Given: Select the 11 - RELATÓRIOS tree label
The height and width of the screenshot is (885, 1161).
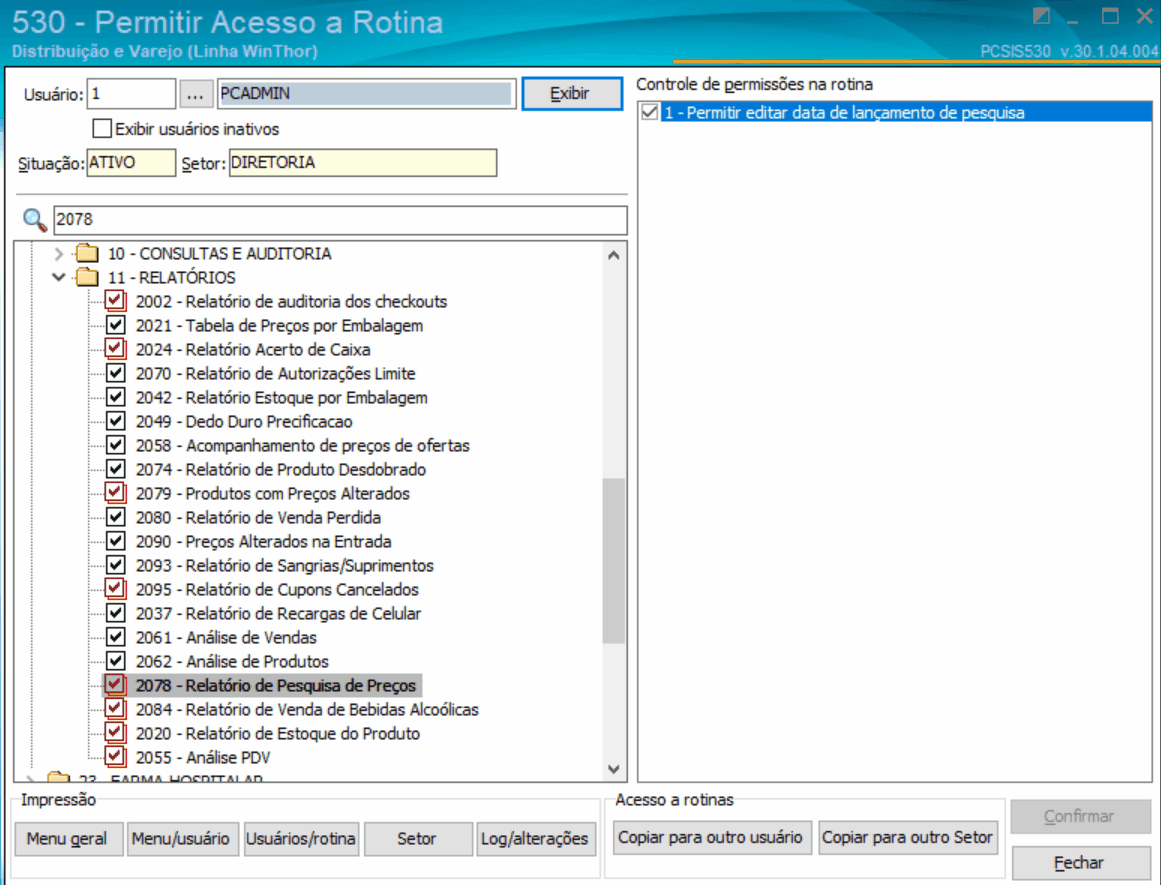Looking at the screenshot, I should click(172, 278).
